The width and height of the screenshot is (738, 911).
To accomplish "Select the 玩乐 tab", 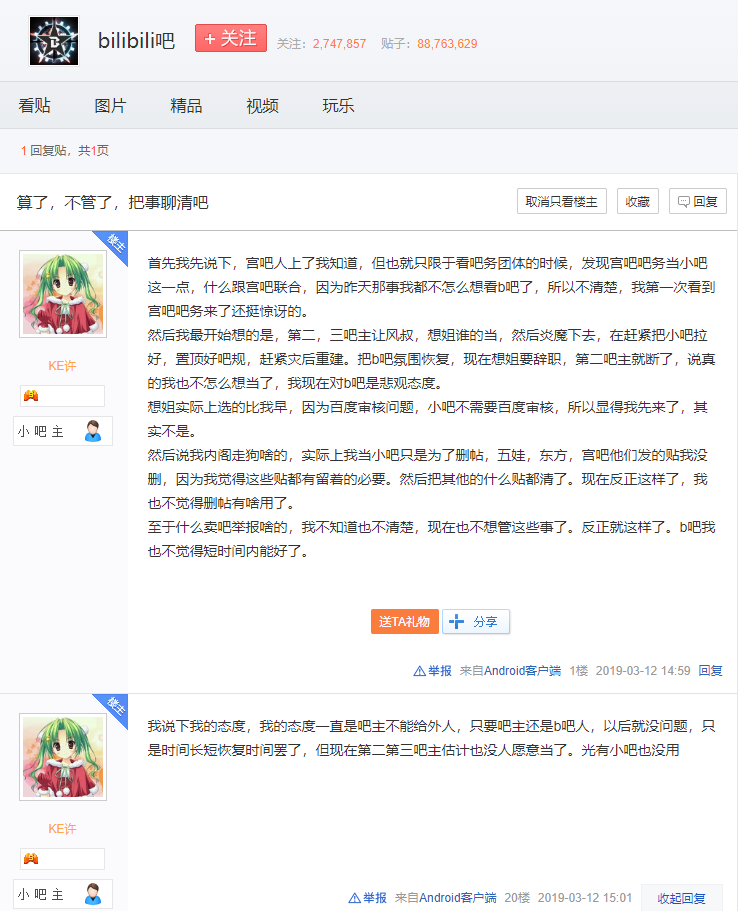I will point(338,106).
